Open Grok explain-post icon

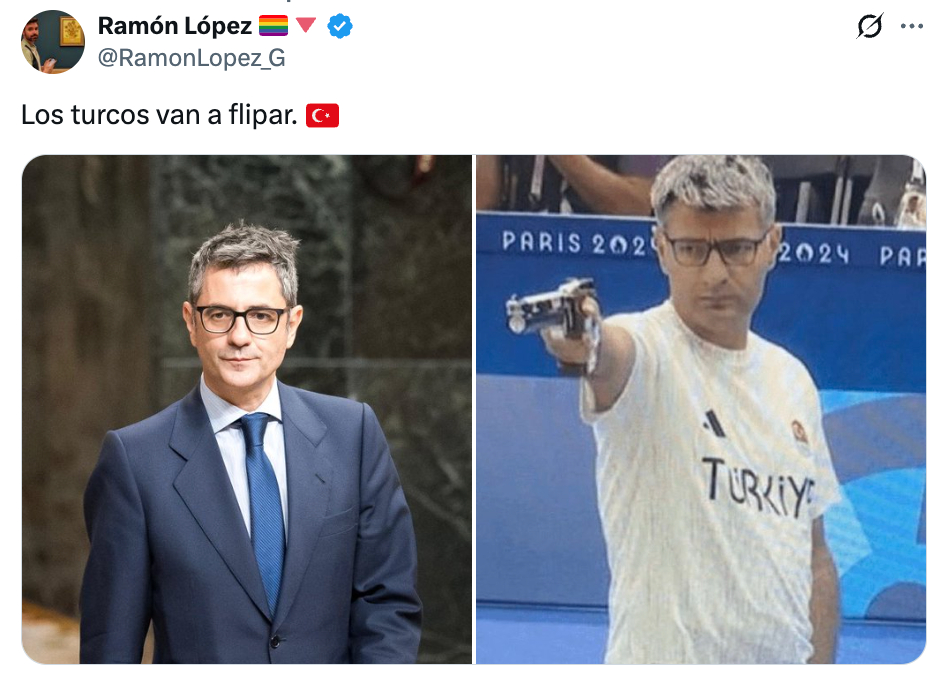[869, 26]
